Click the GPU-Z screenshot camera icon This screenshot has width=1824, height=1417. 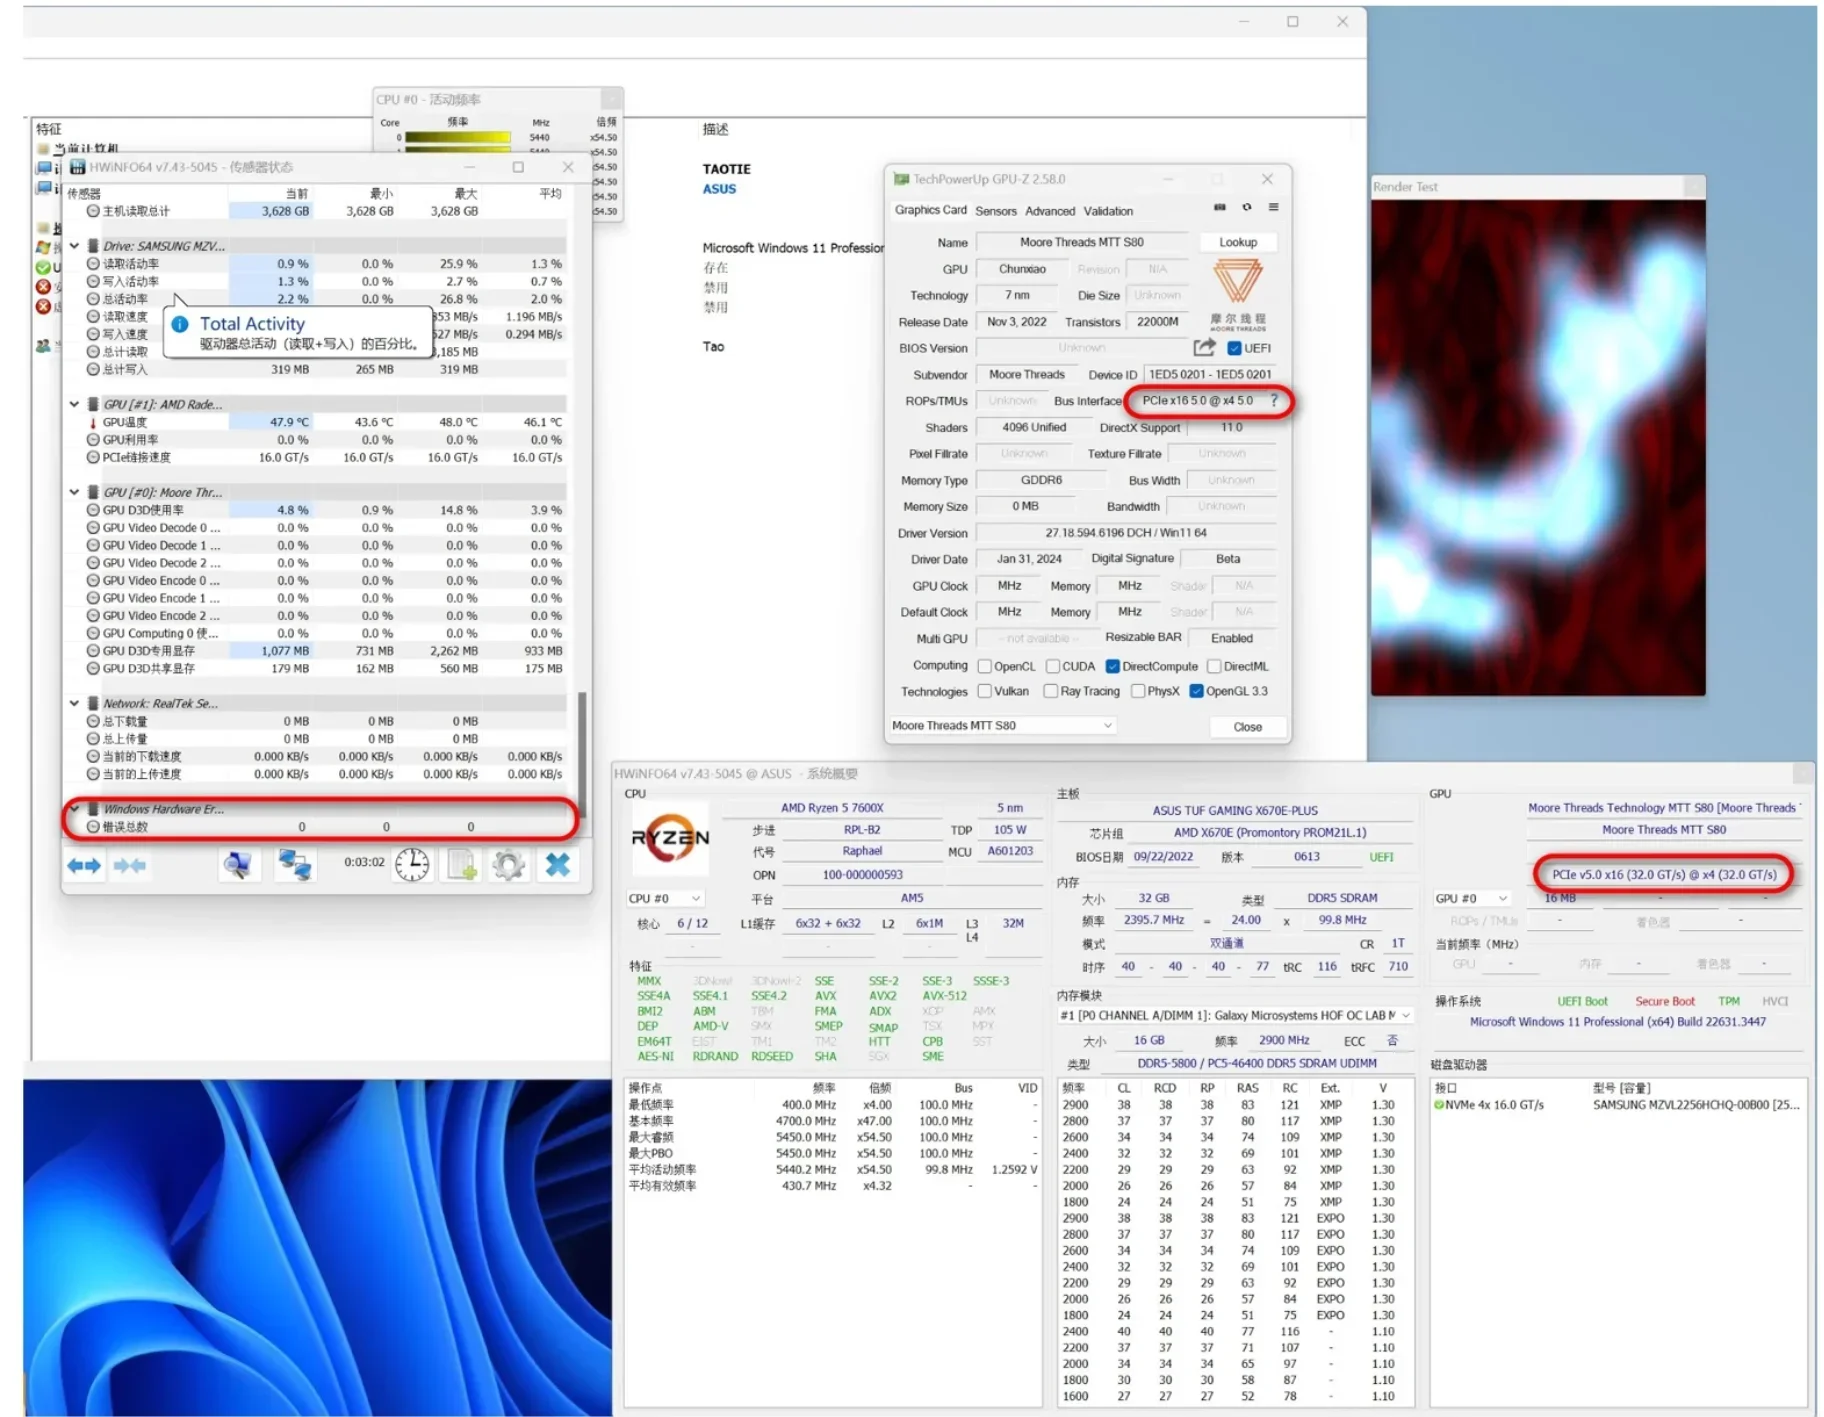(1219, 208)
